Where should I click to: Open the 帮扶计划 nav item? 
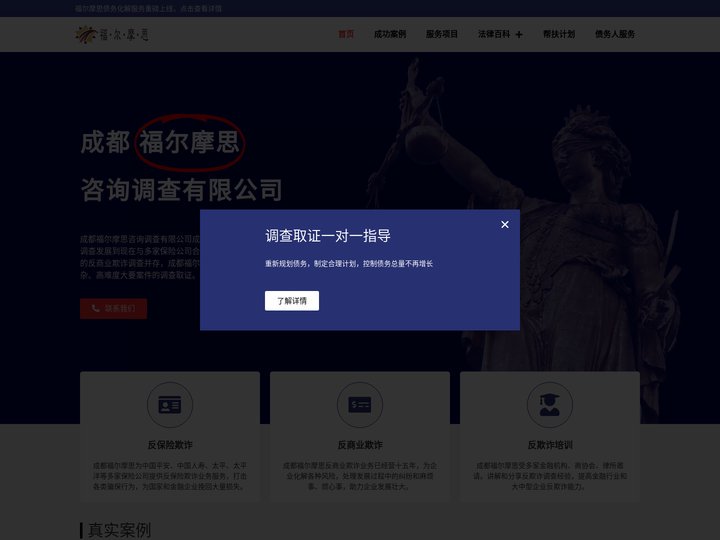(x=559, y=34)
